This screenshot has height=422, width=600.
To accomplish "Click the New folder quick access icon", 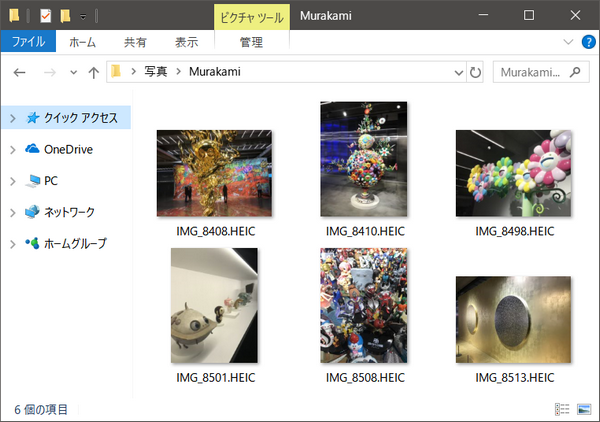I will (x=65, y=16).
